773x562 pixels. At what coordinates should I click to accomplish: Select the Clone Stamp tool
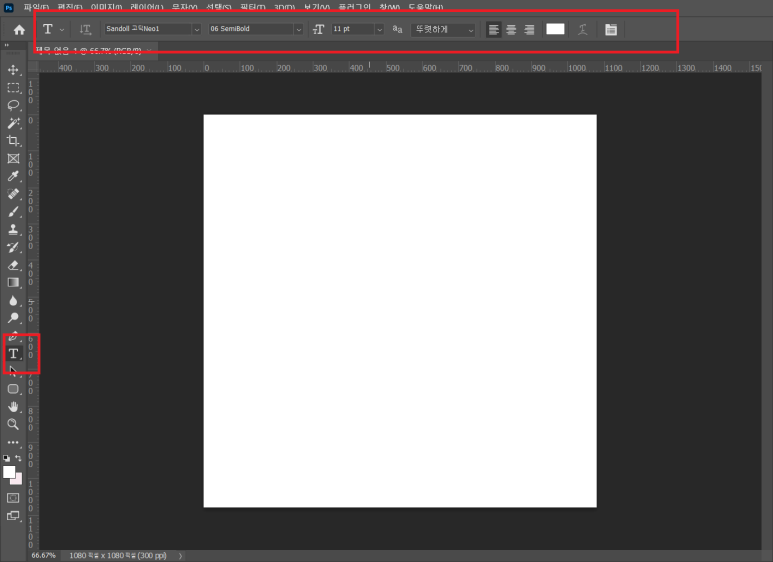13,229
